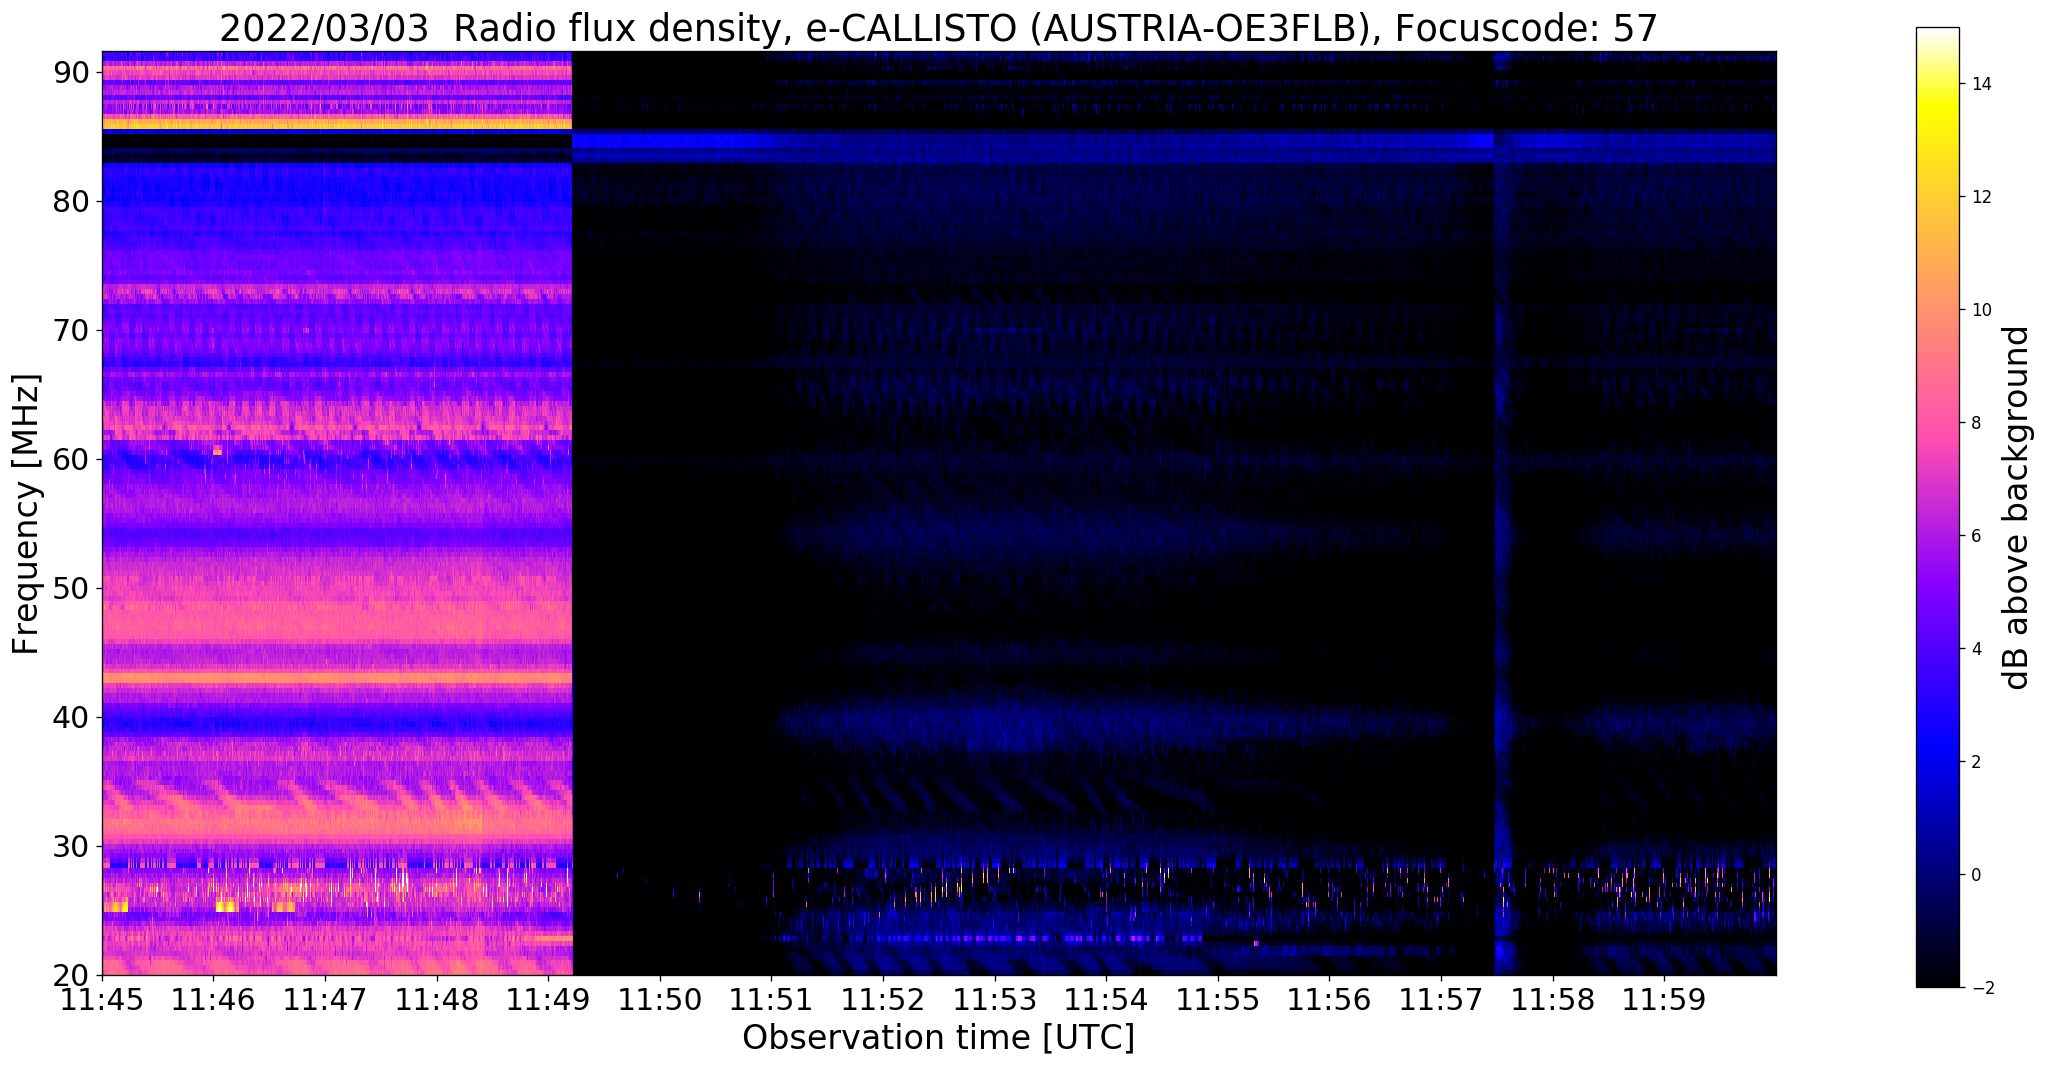This screenshot has width=2047, height=1067.
Task: Click the 50 MHz frequency tick label
Action: [x=73, y=588]
